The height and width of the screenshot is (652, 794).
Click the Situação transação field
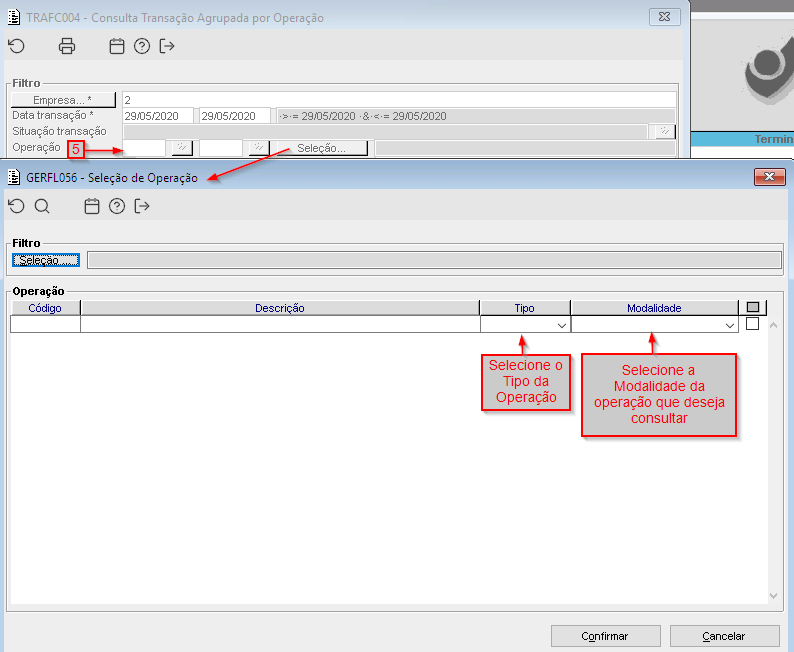coord(385,132)
